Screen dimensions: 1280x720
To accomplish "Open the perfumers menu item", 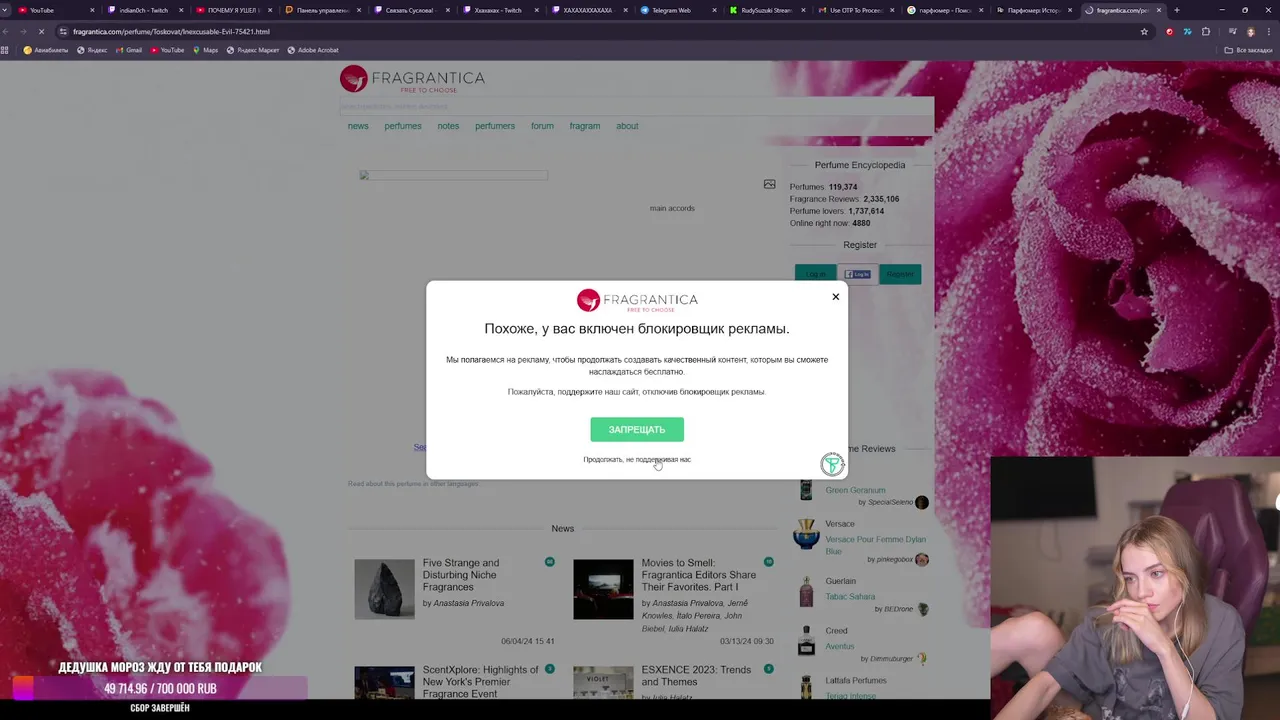I will pyautogui.click(x=495, y=126).
